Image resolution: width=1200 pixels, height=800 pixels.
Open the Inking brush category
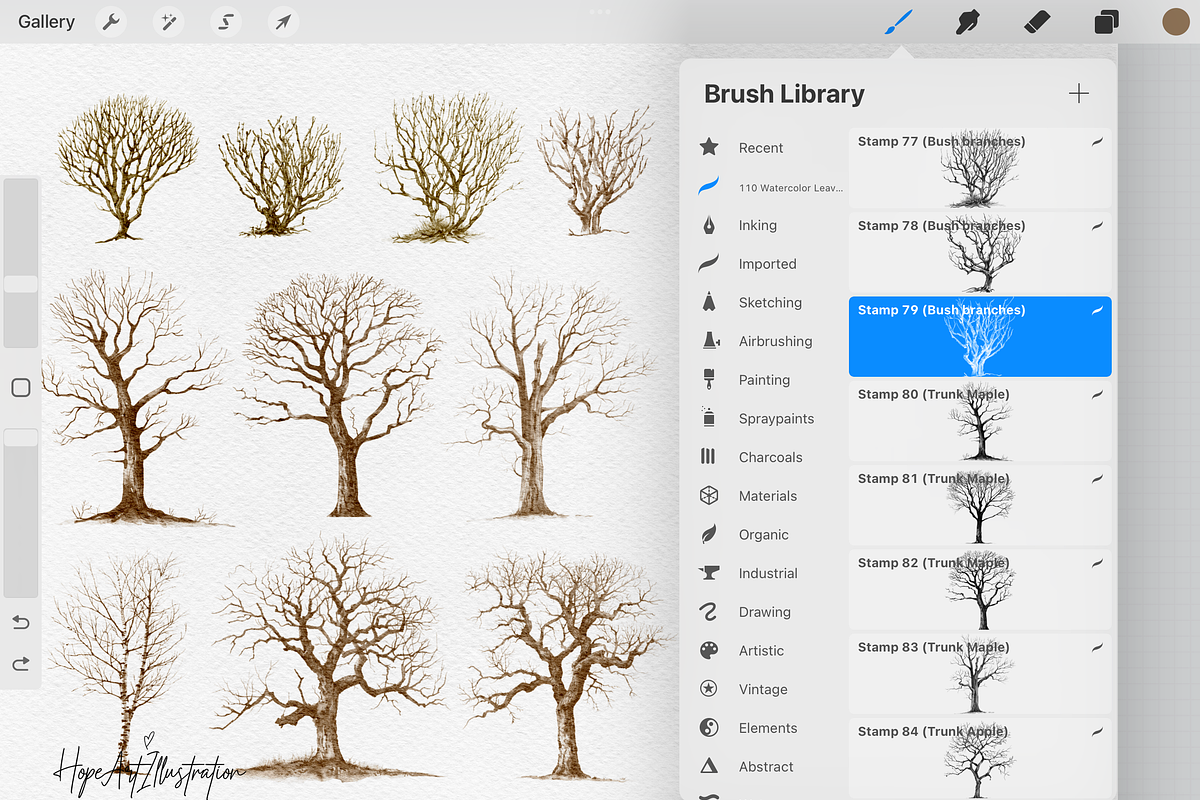pyautogui.click(x=756, y=225)
